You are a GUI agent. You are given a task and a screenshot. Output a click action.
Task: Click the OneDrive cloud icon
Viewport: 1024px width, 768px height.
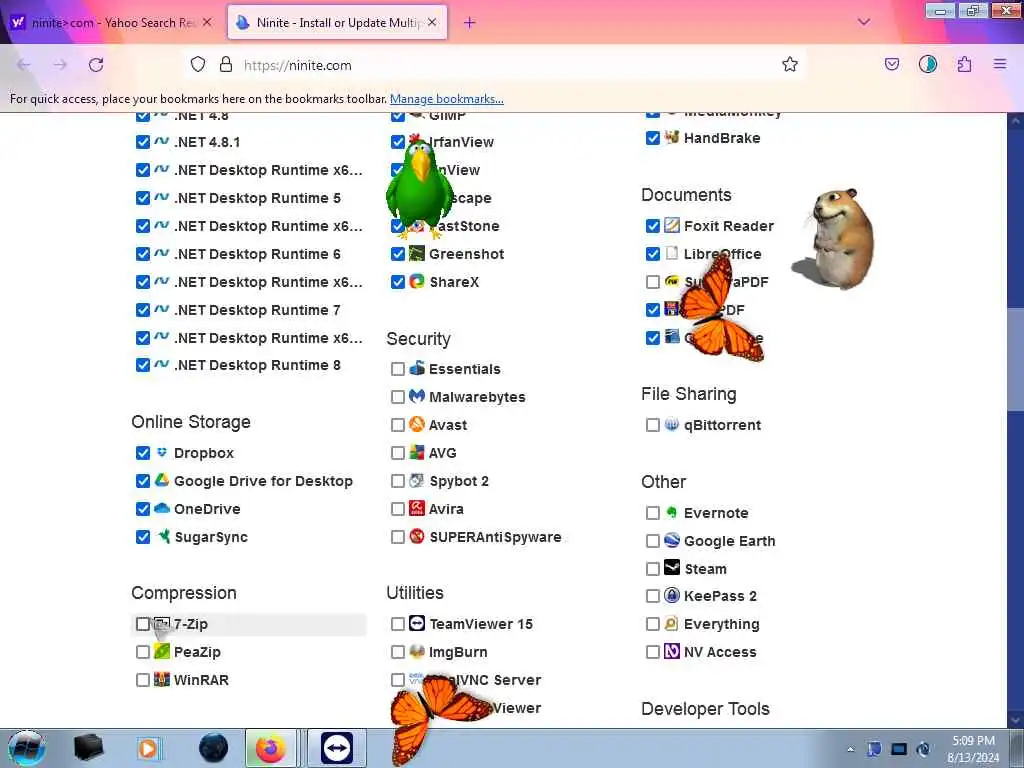(162, 508)
